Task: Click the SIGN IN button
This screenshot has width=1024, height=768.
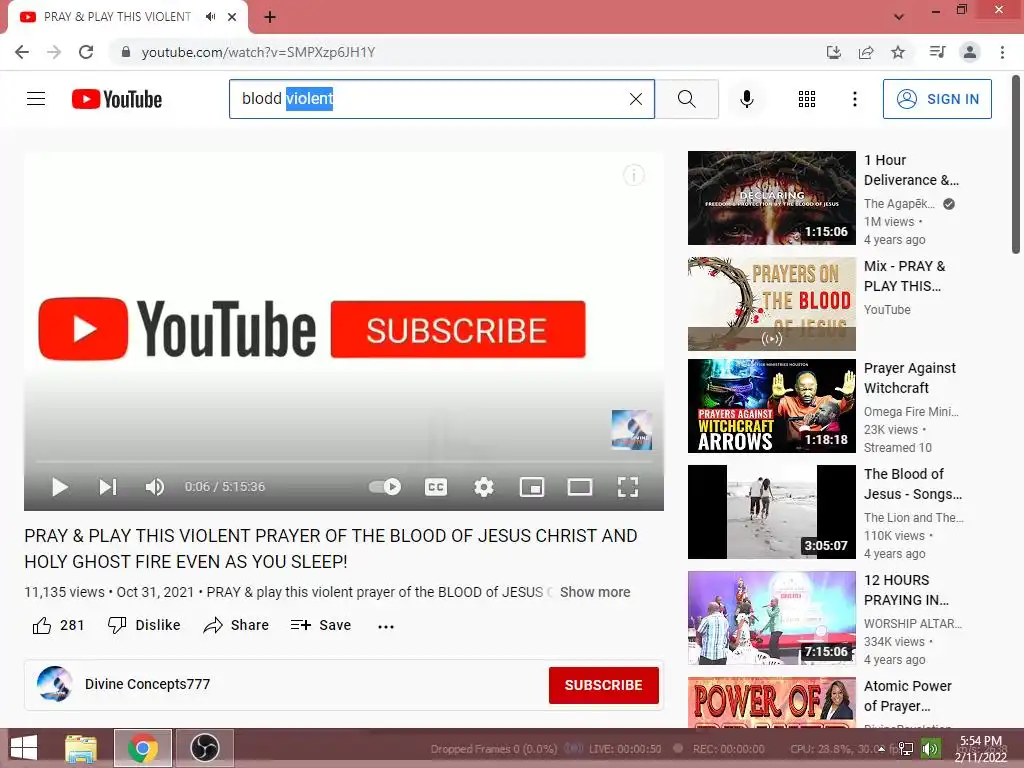Action: [936, 99]
